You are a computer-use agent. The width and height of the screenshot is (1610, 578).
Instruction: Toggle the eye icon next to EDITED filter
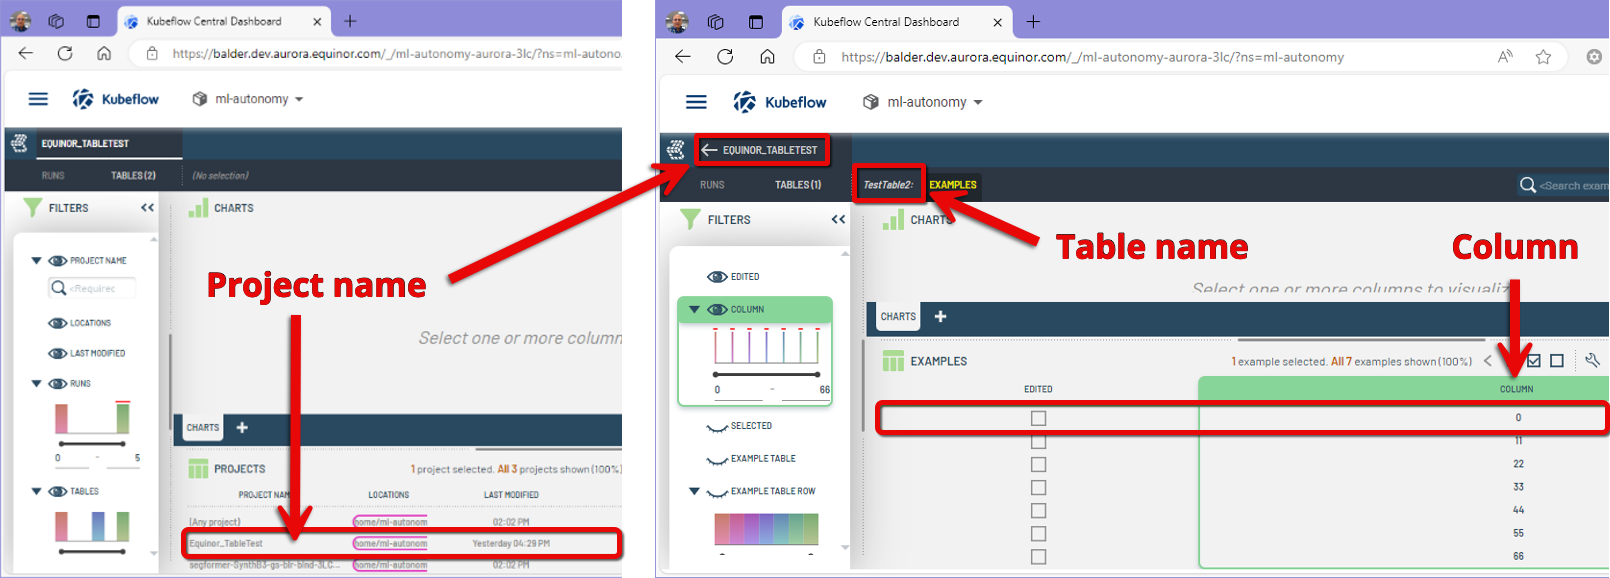coord(717,277)
